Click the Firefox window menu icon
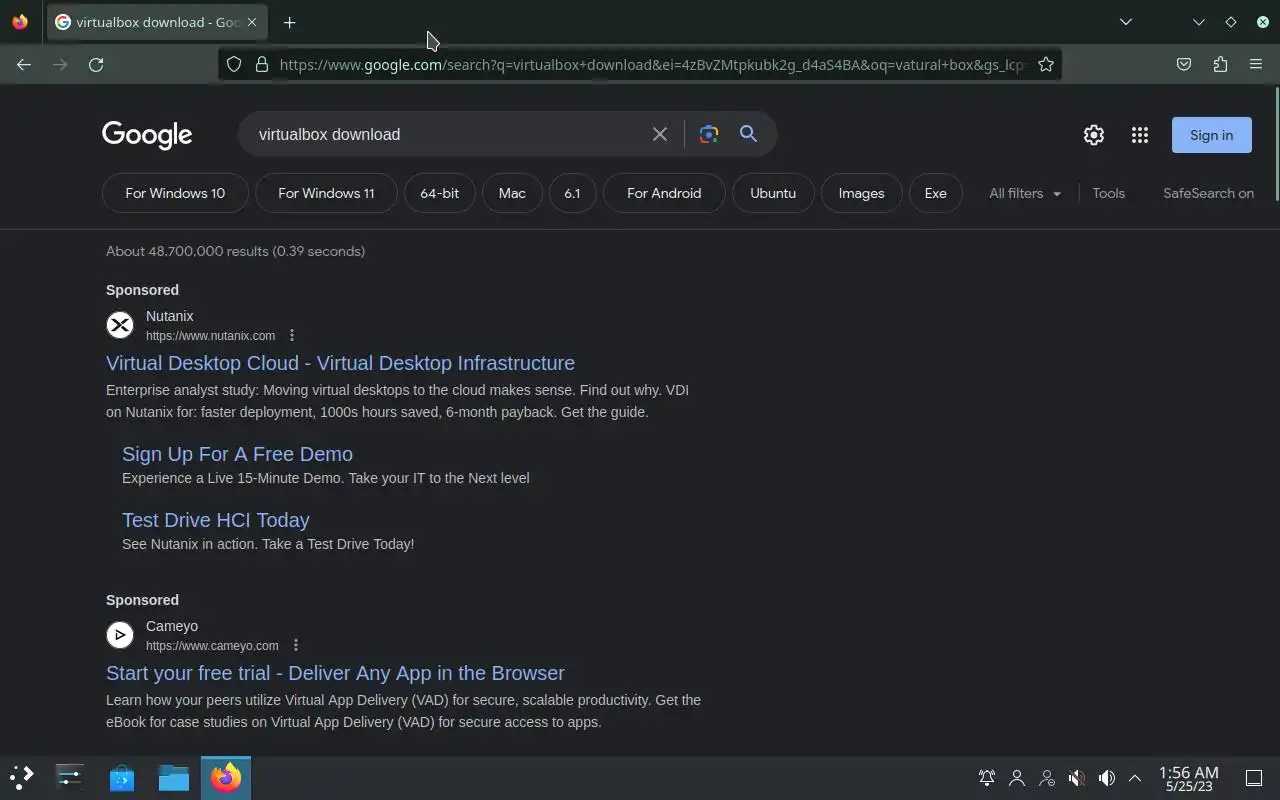This screenshot has width=1280, height=800. (x=20, y=22)
